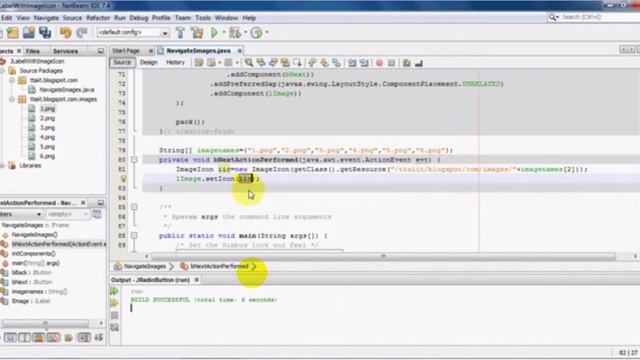Viewport: 640px width, 360px height.
Task: Close the Output JRadioButton tab
Action: coord(196,280)
